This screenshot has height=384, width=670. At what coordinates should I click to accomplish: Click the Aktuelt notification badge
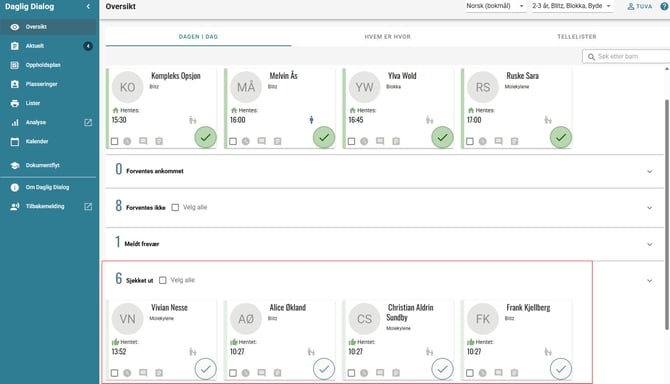[x=88, y=46]
